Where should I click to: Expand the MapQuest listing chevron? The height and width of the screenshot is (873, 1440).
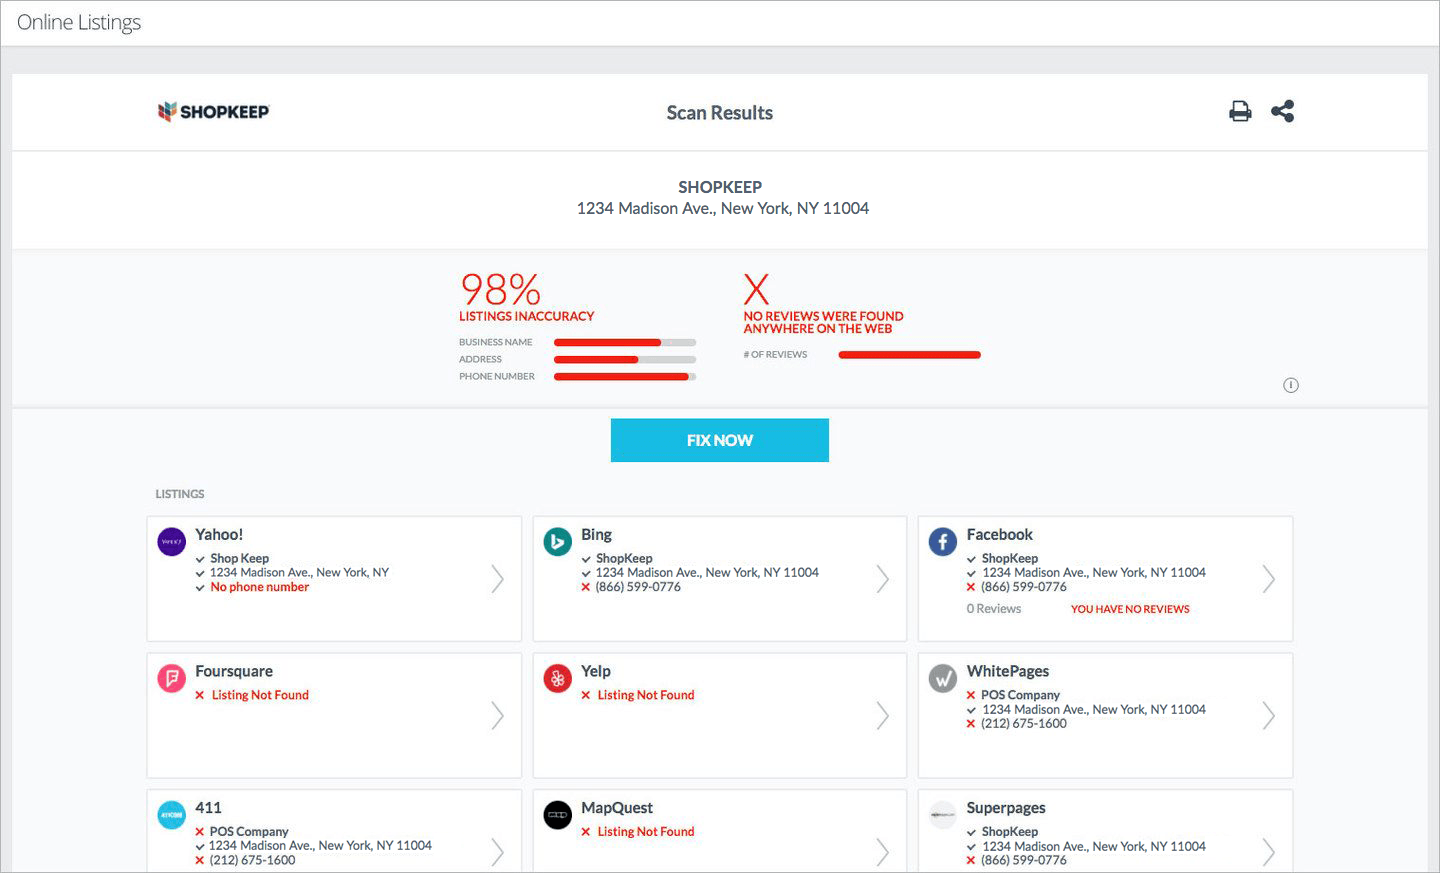click(882, 852)
